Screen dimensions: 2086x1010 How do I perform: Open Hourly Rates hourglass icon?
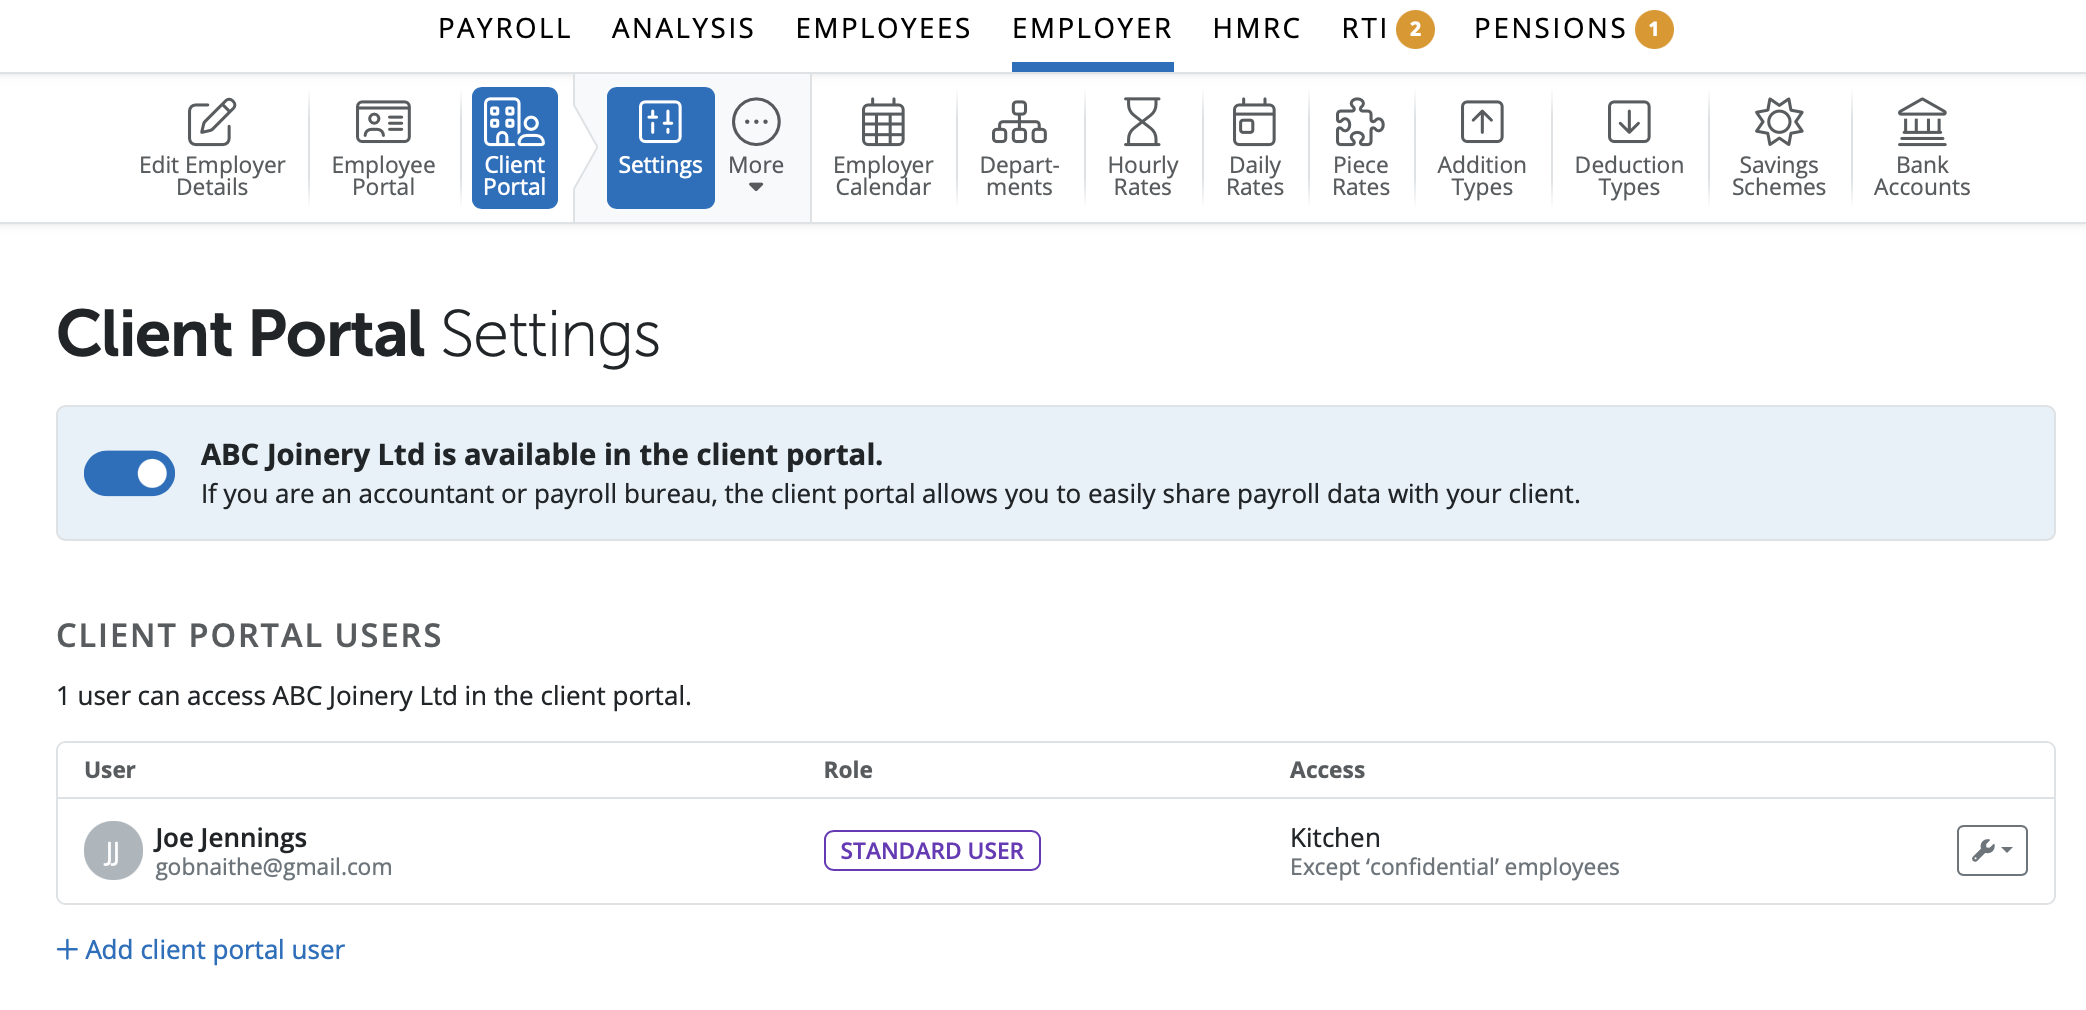[x=1142, y=124]
